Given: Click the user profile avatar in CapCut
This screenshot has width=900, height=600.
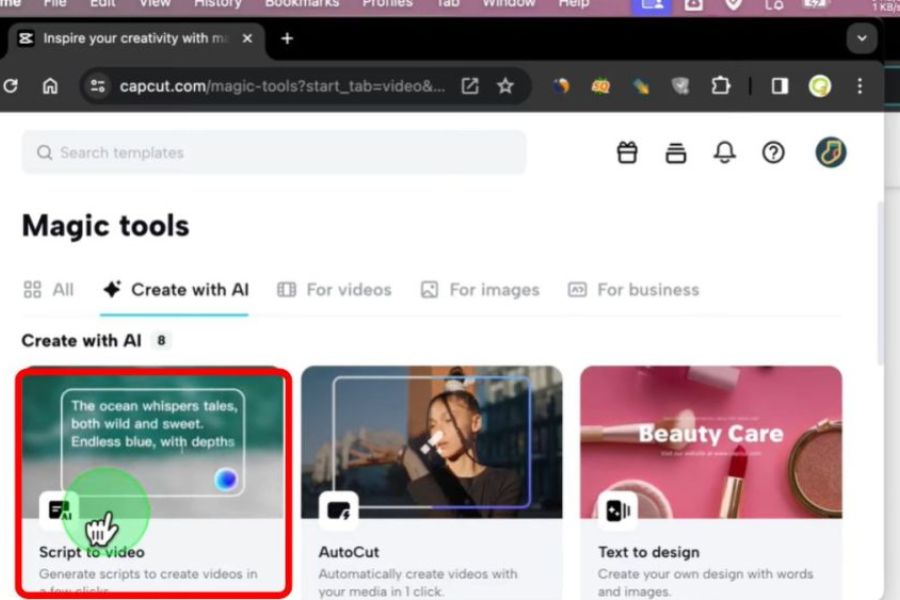Looking at the screenshot, I should (830, 153).
